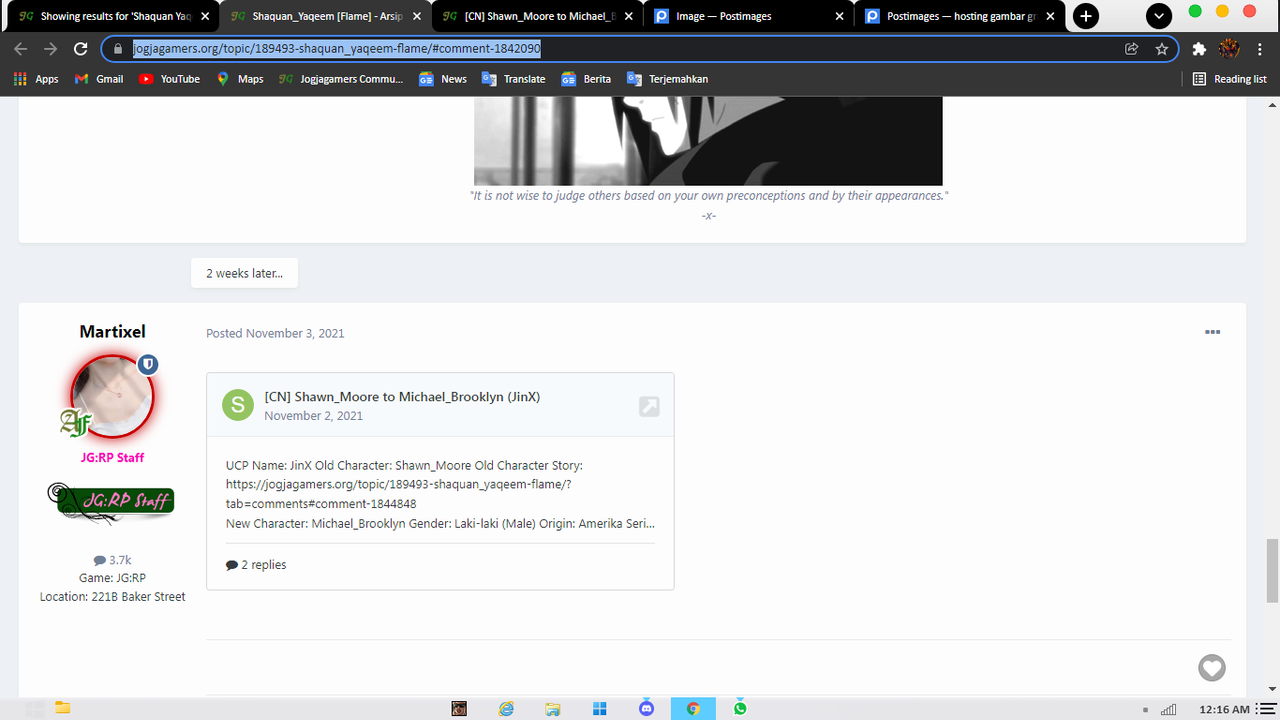Screen dimensions: 1280x720
Task: Close the [CN] Shawn_Moore tab
Action: tap(629, 16)
